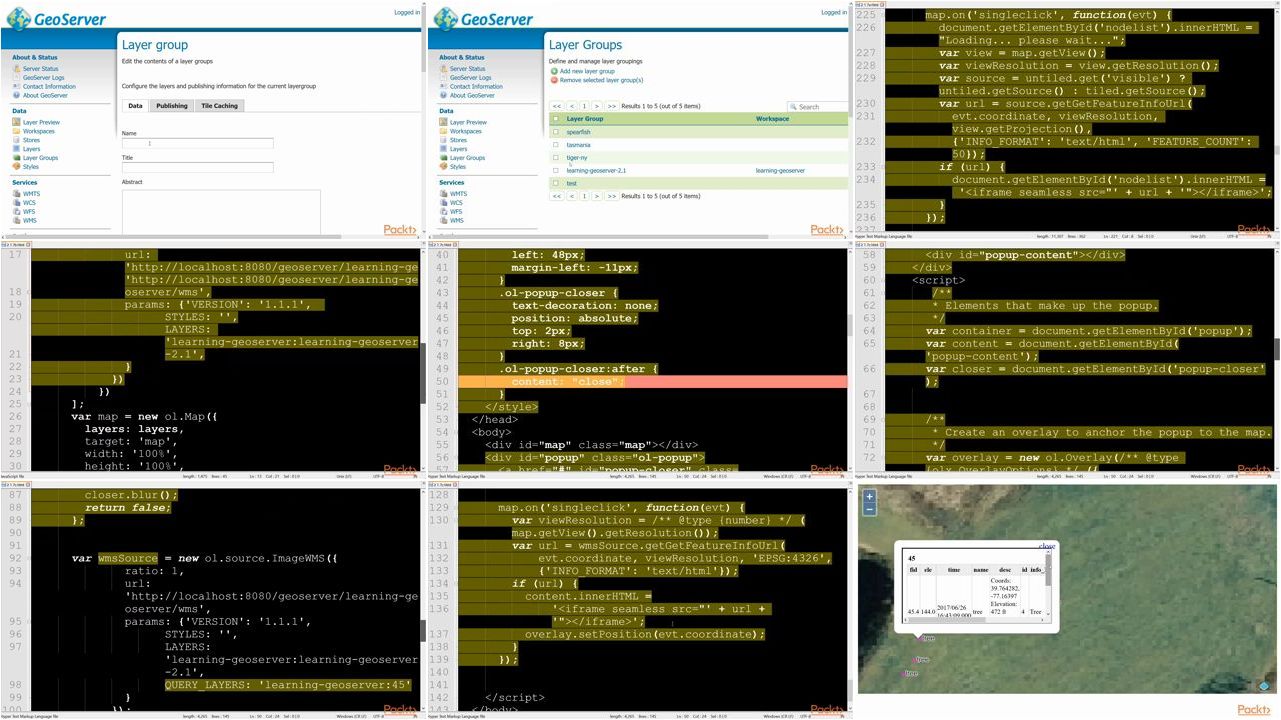
Task: Click Remove selected layer group(s) link
Action: pos(601,80)
